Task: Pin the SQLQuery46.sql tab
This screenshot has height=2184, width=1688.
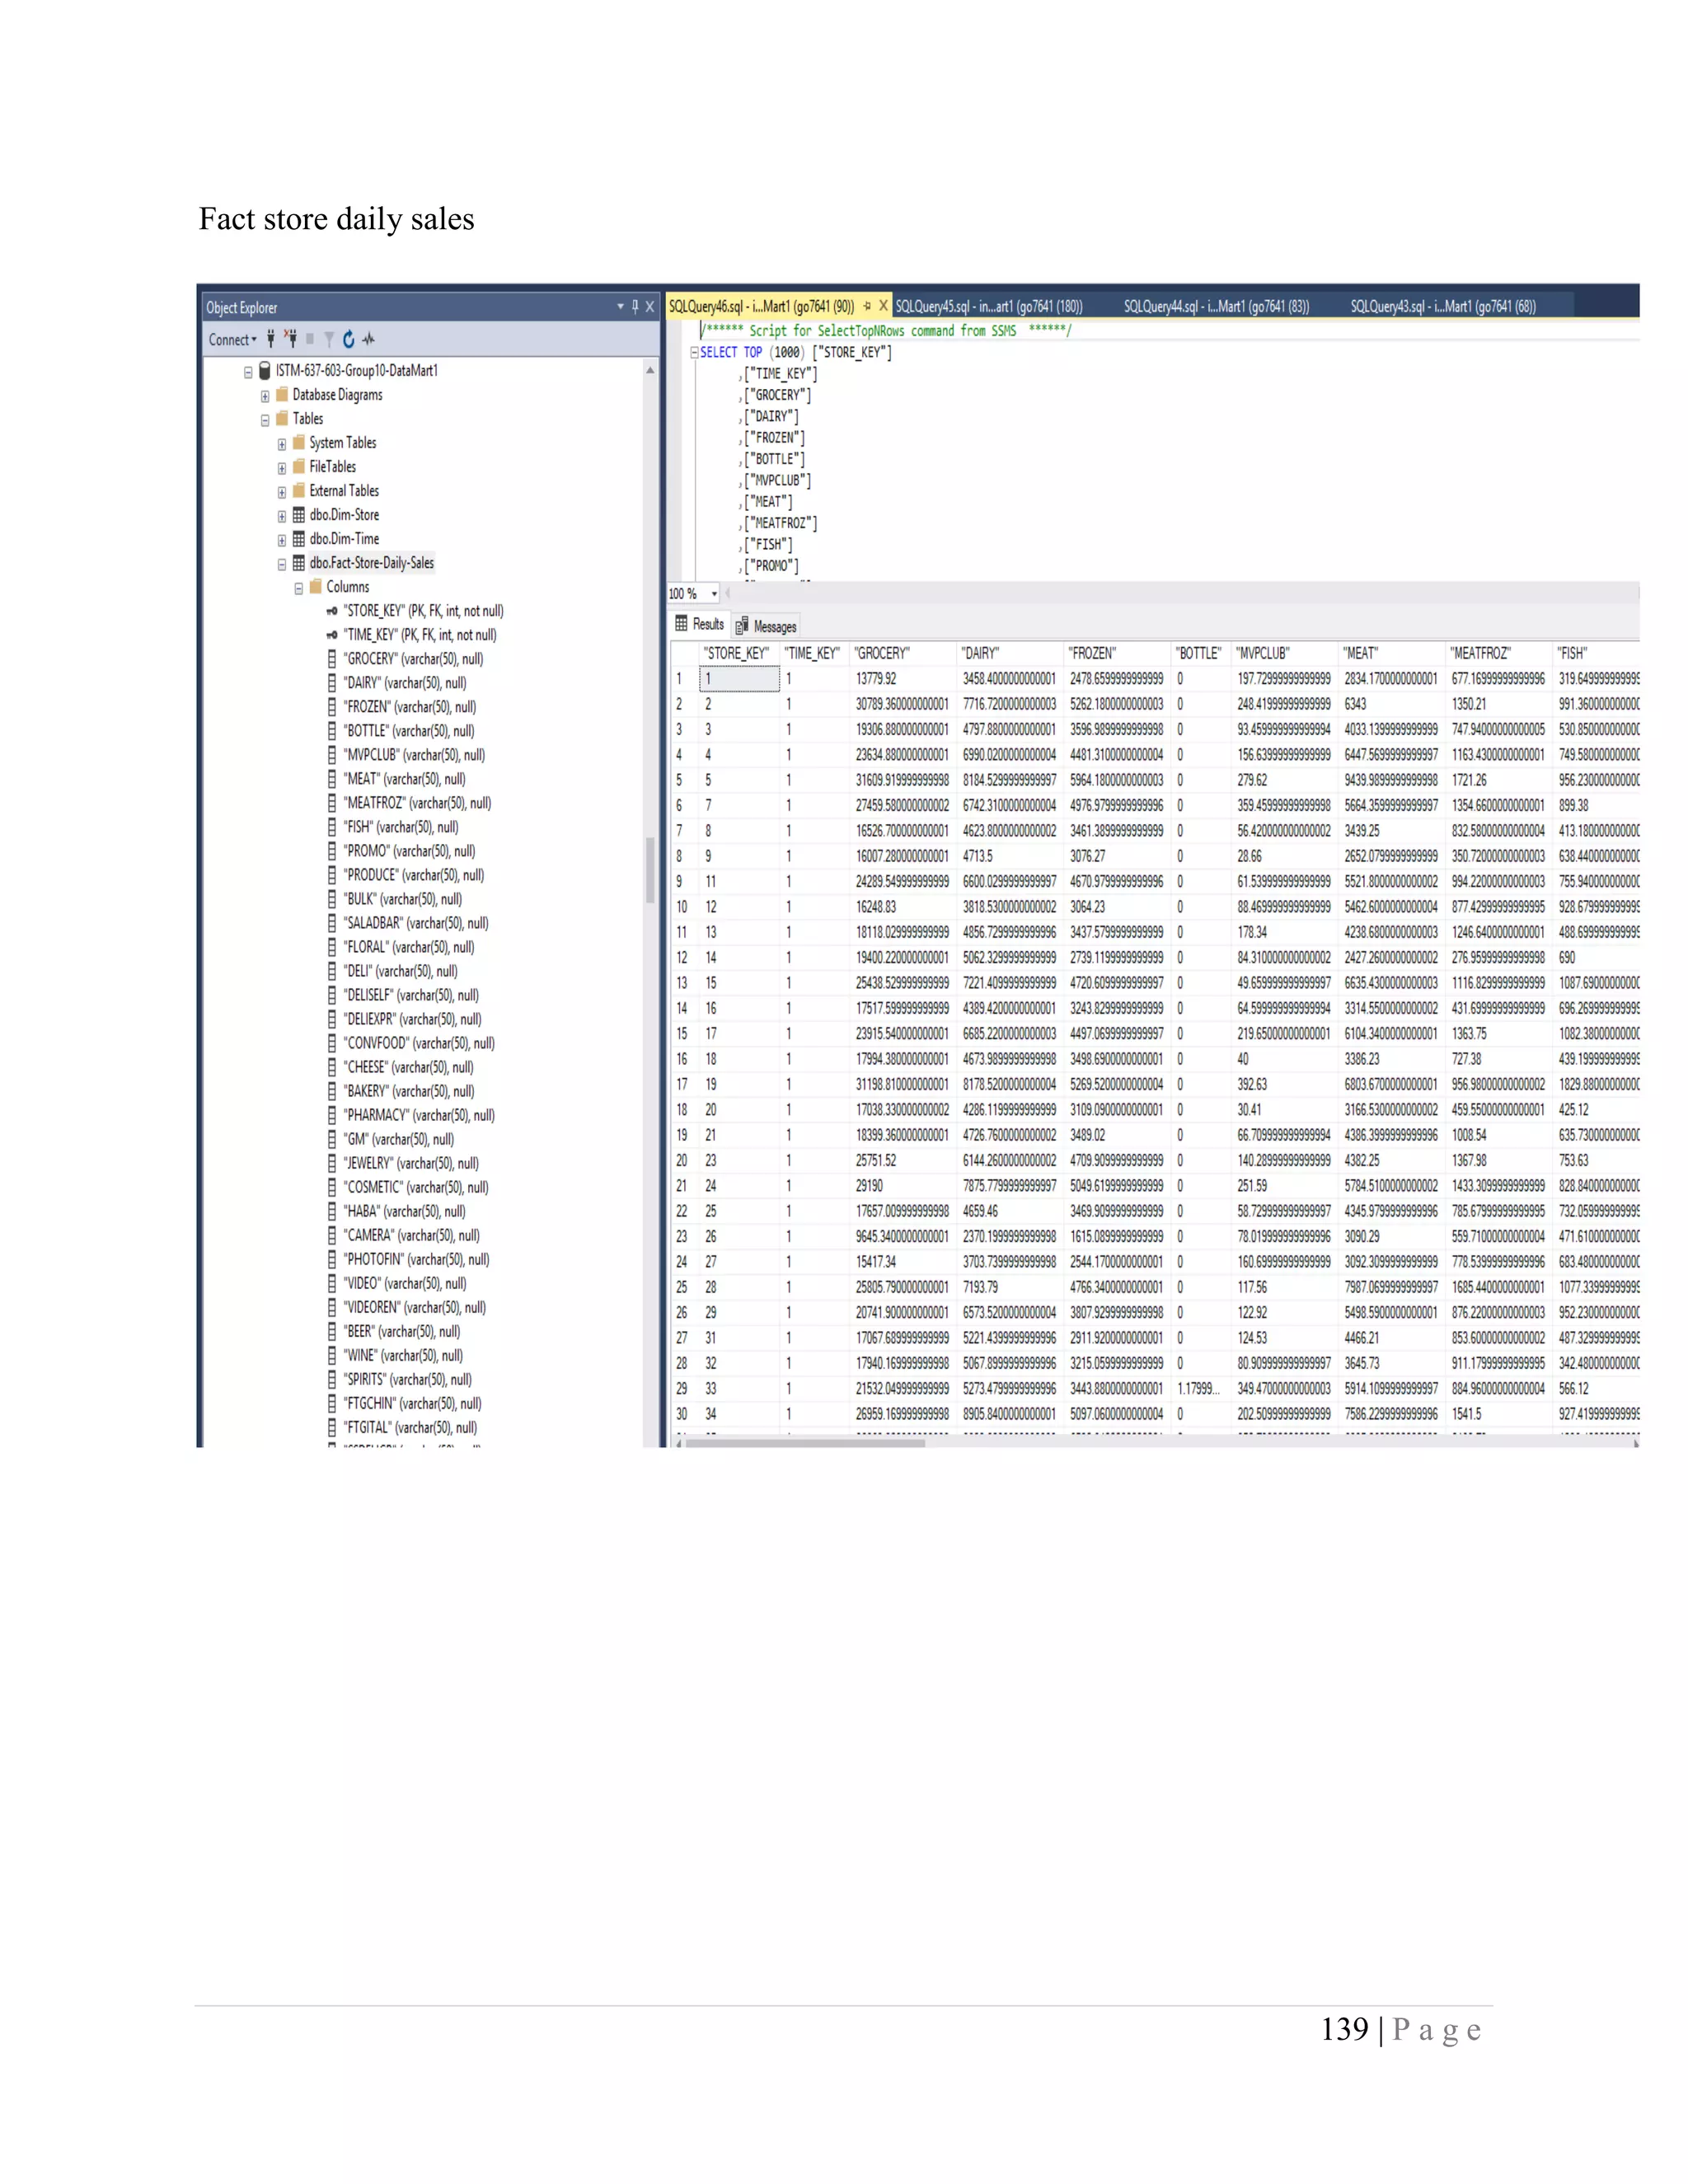Action: (x=867, y=306)
